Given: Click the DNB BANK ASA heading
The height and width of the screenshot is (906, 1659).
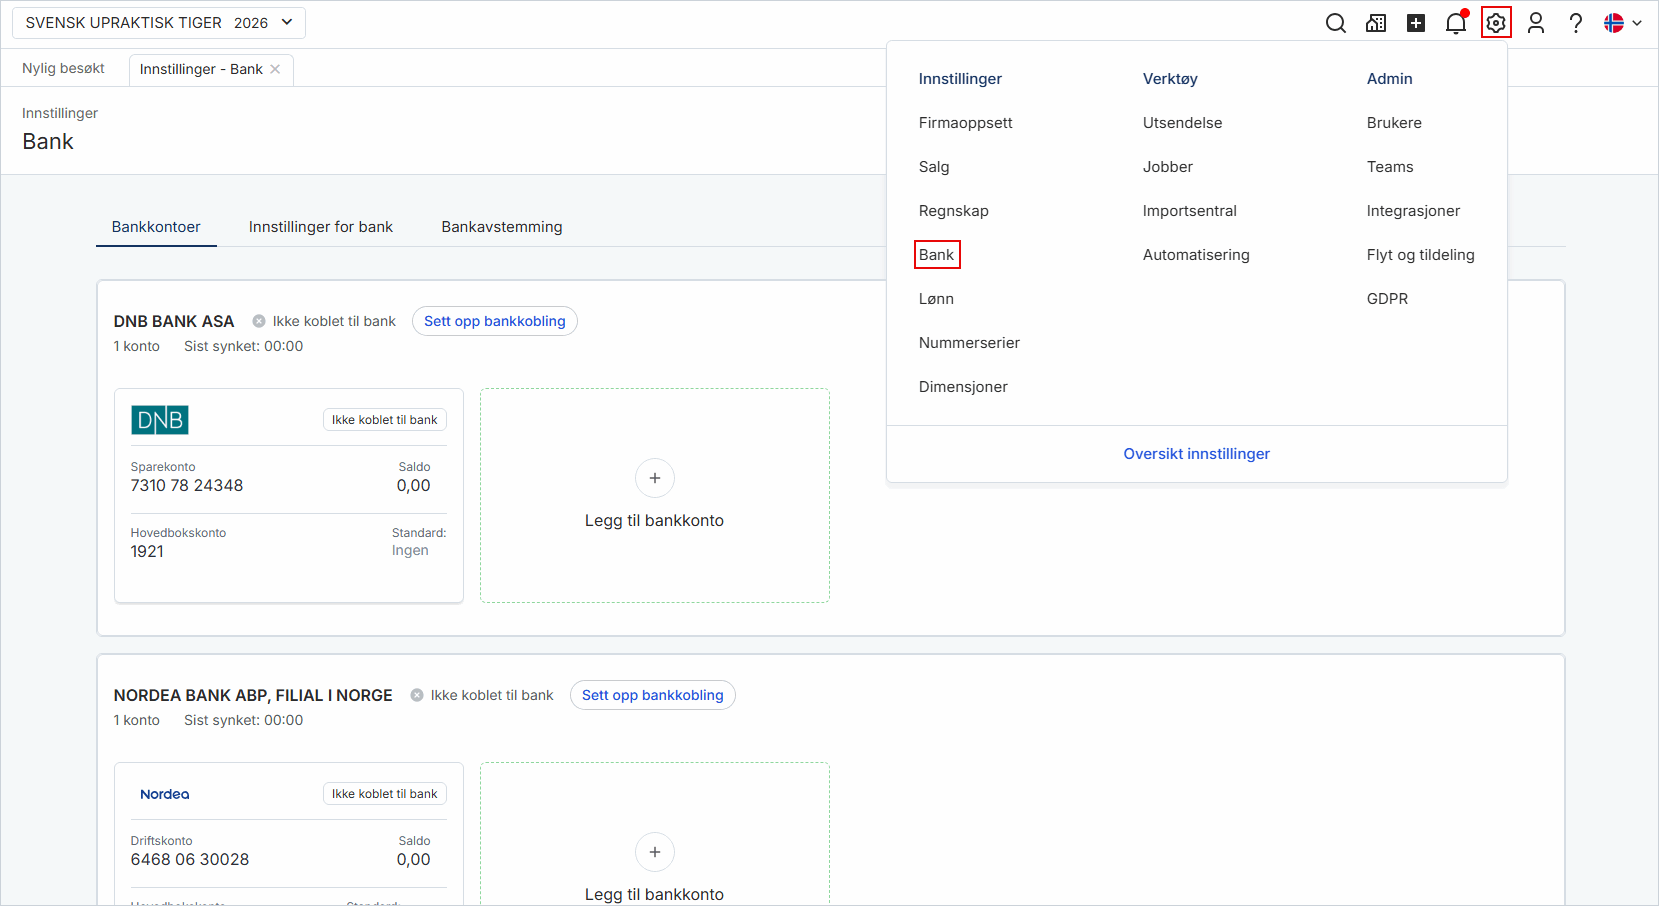Looking at the screenshot, I should (174, 321).
